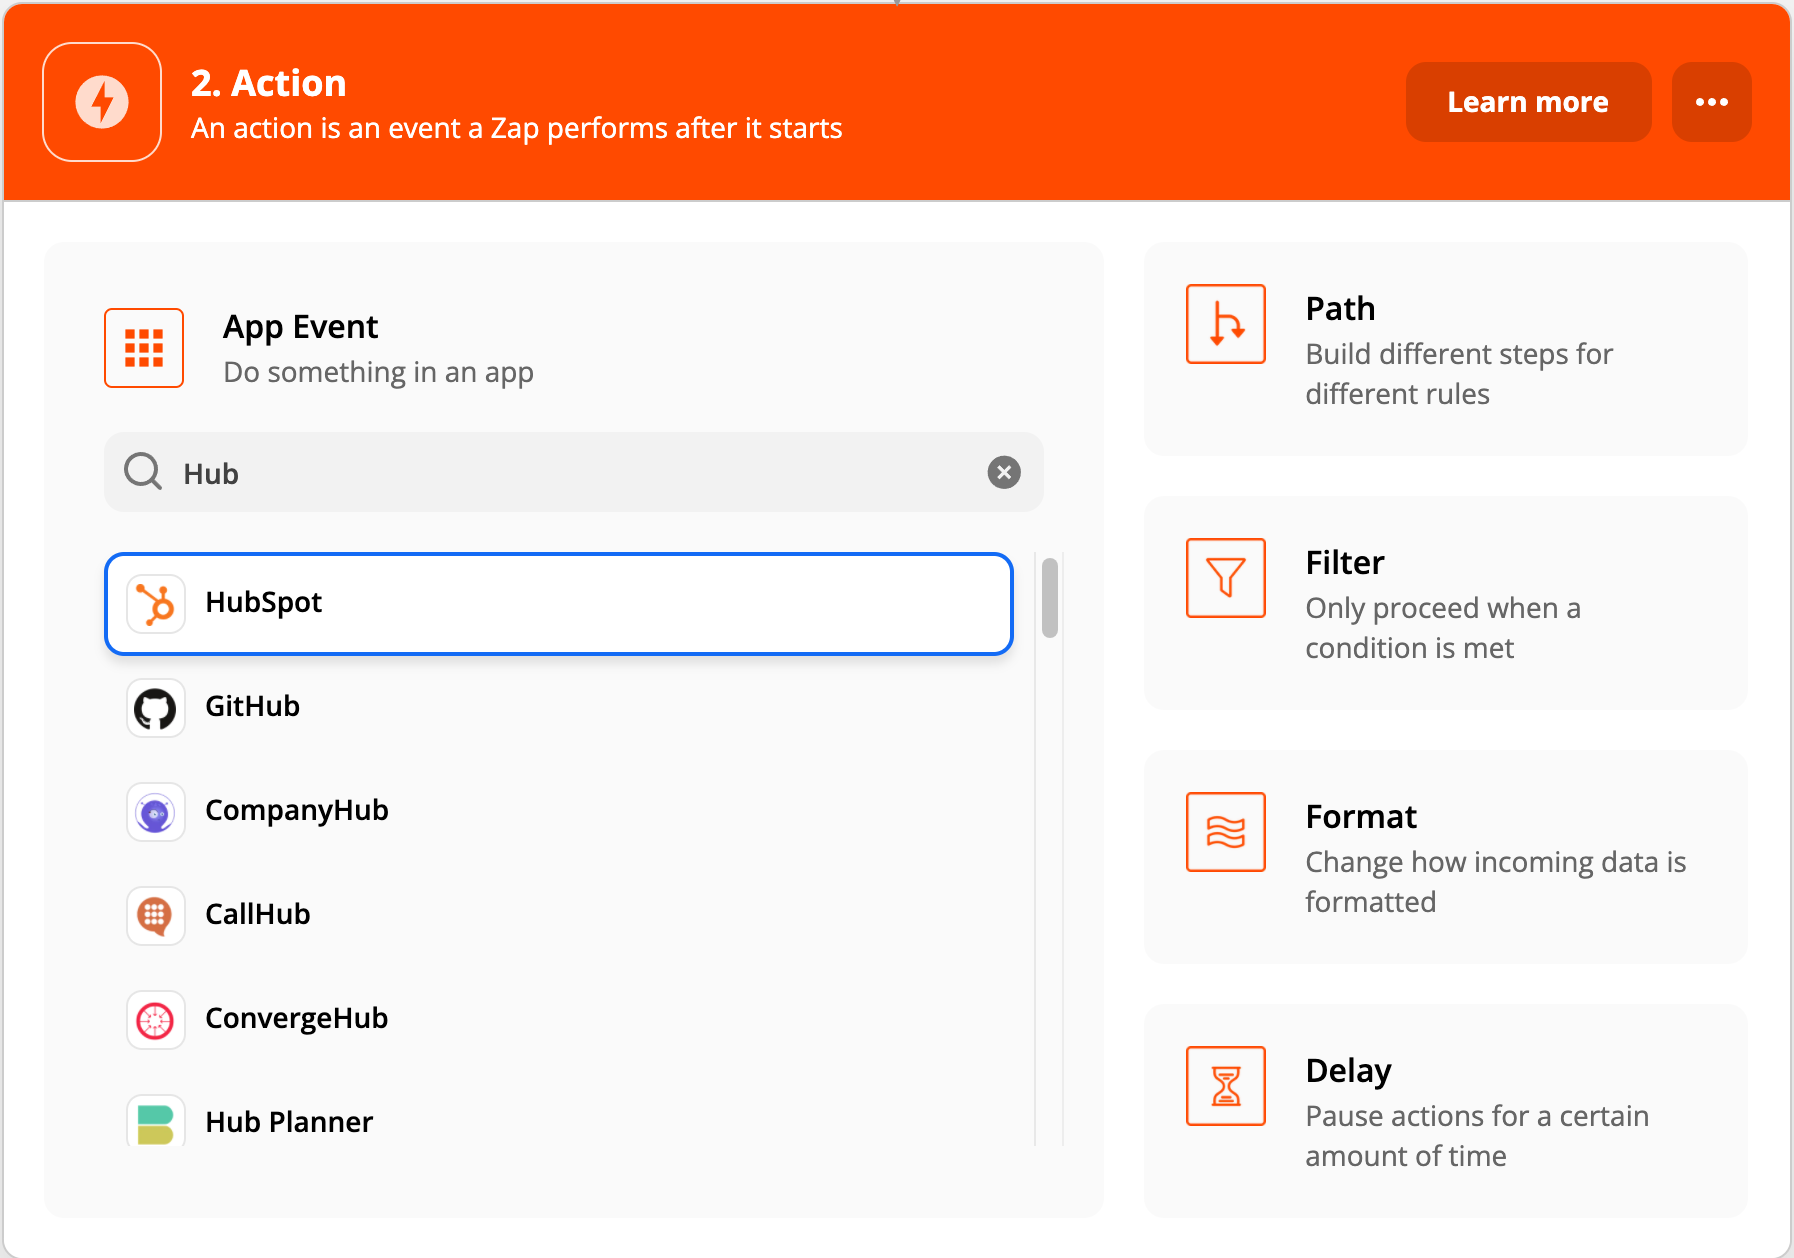1794x1258 pixels.
Task: Click the lightning bolt Action icon
Action: [x=102, y=102]
